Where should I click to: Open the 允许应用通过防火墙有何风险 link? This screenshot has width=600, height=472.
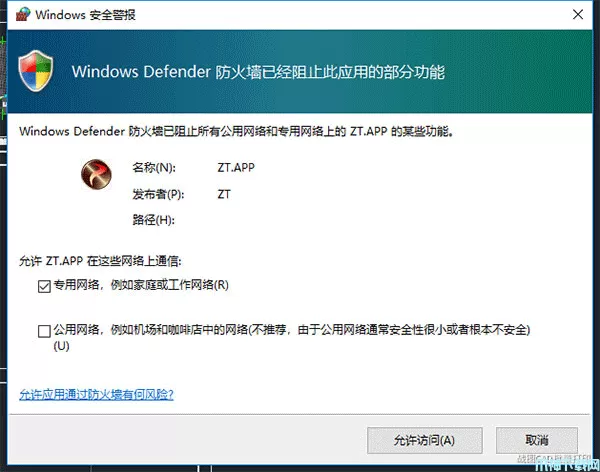pyautogui.click(x=96, y=394)
